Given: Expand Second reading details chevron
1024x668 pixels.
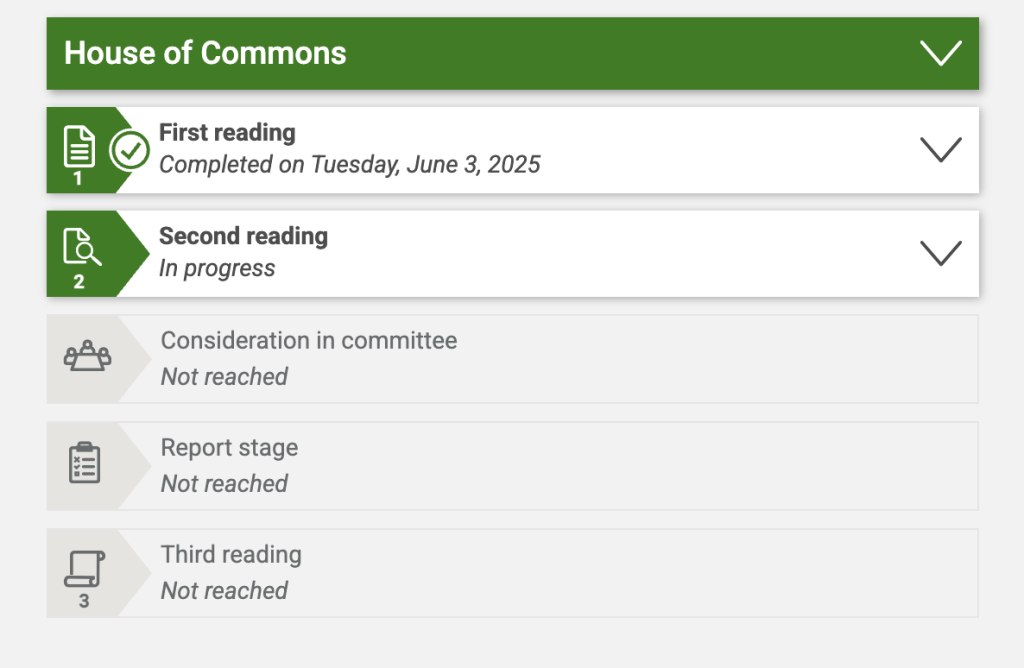Looking at the screenshot, I should [x=940, y=253].
